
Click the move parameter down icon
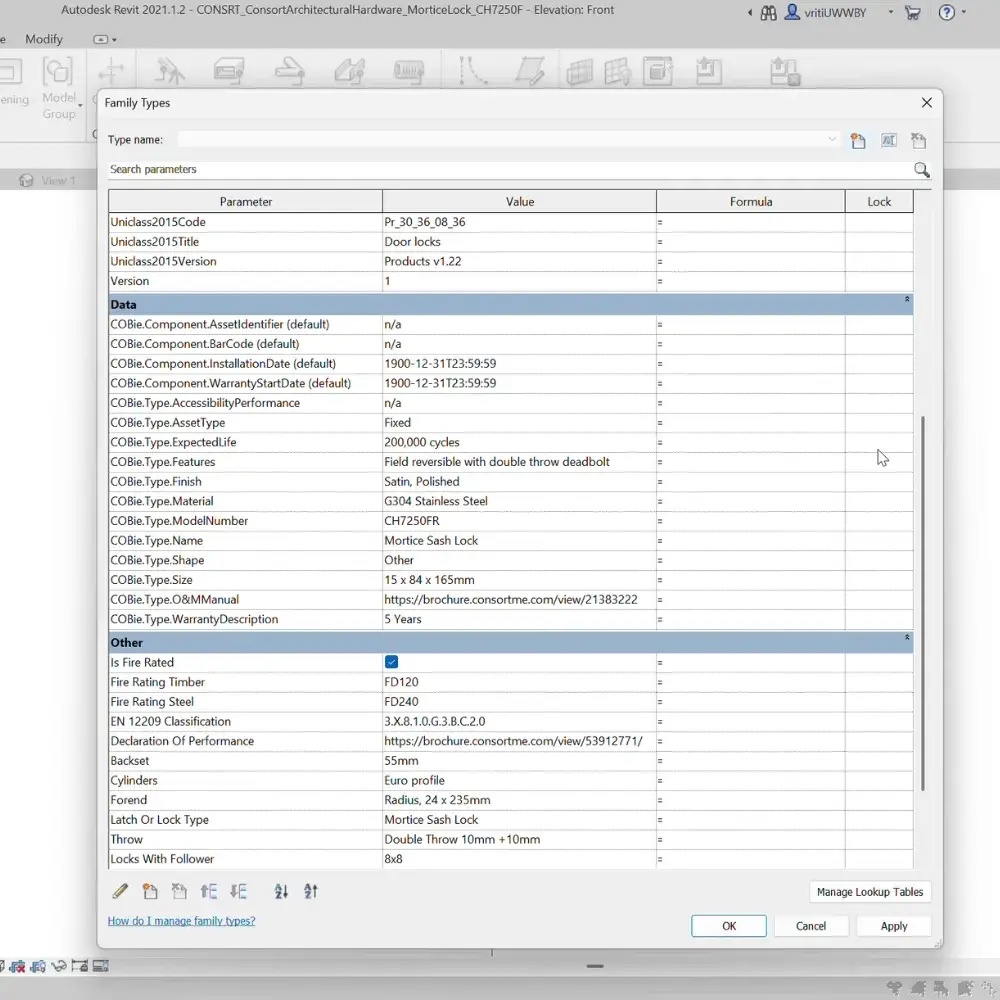tap(238, 891)
